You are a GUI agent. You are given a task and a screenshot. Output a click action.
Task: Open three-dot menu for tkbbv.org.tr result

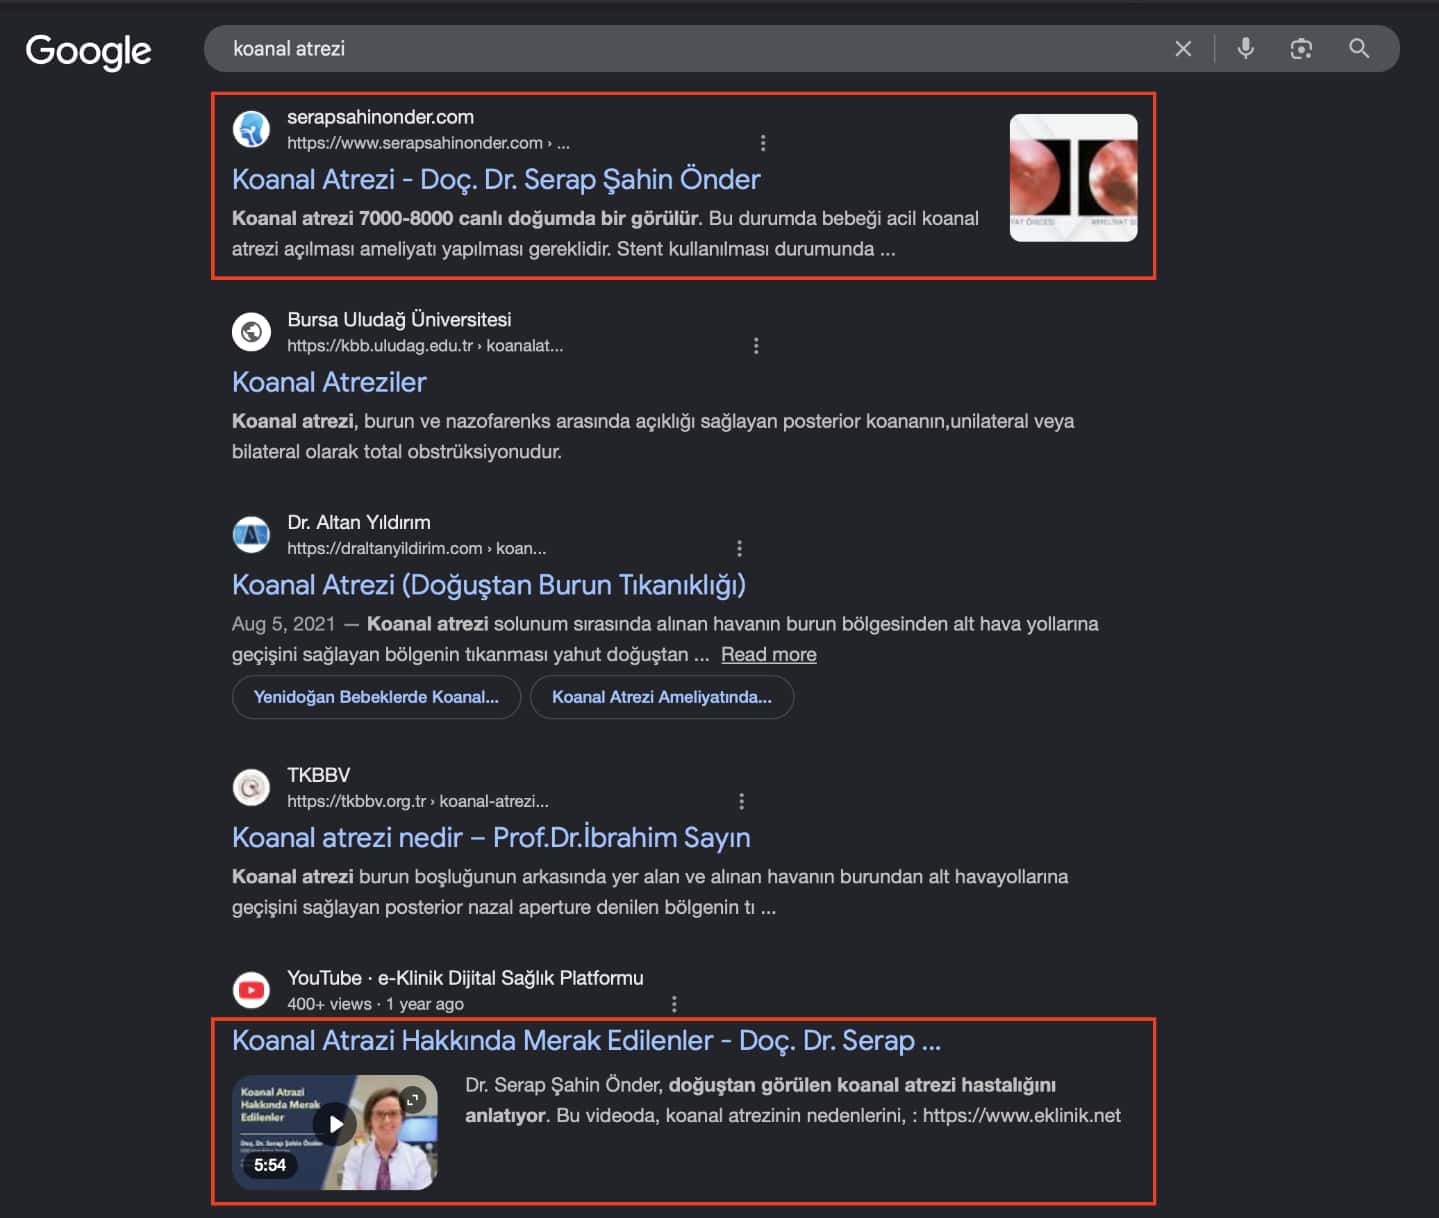tap(741, 801)
